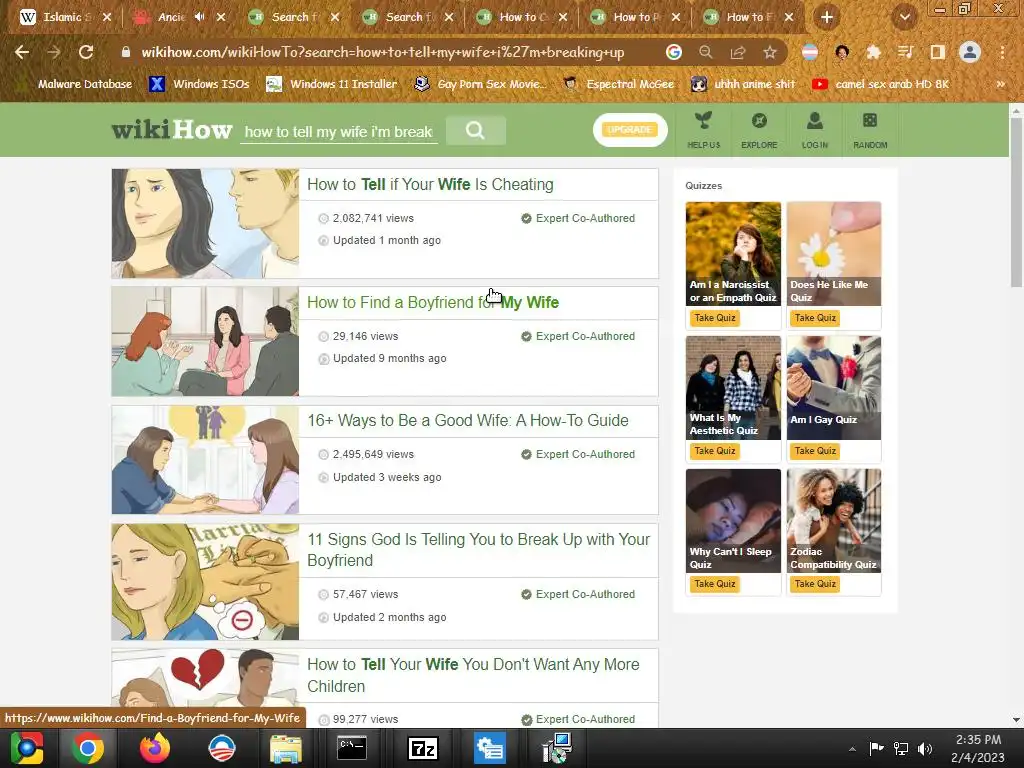Open the file explorer folder in the taskbar

[x=285, y=748]
